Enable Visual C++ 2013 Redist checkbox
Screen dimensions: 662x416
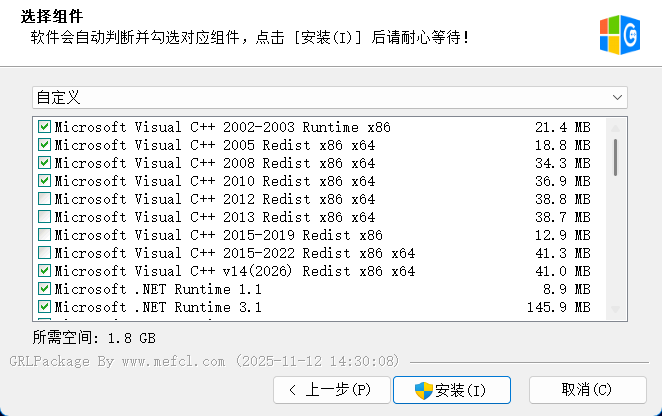pos(44,217)
